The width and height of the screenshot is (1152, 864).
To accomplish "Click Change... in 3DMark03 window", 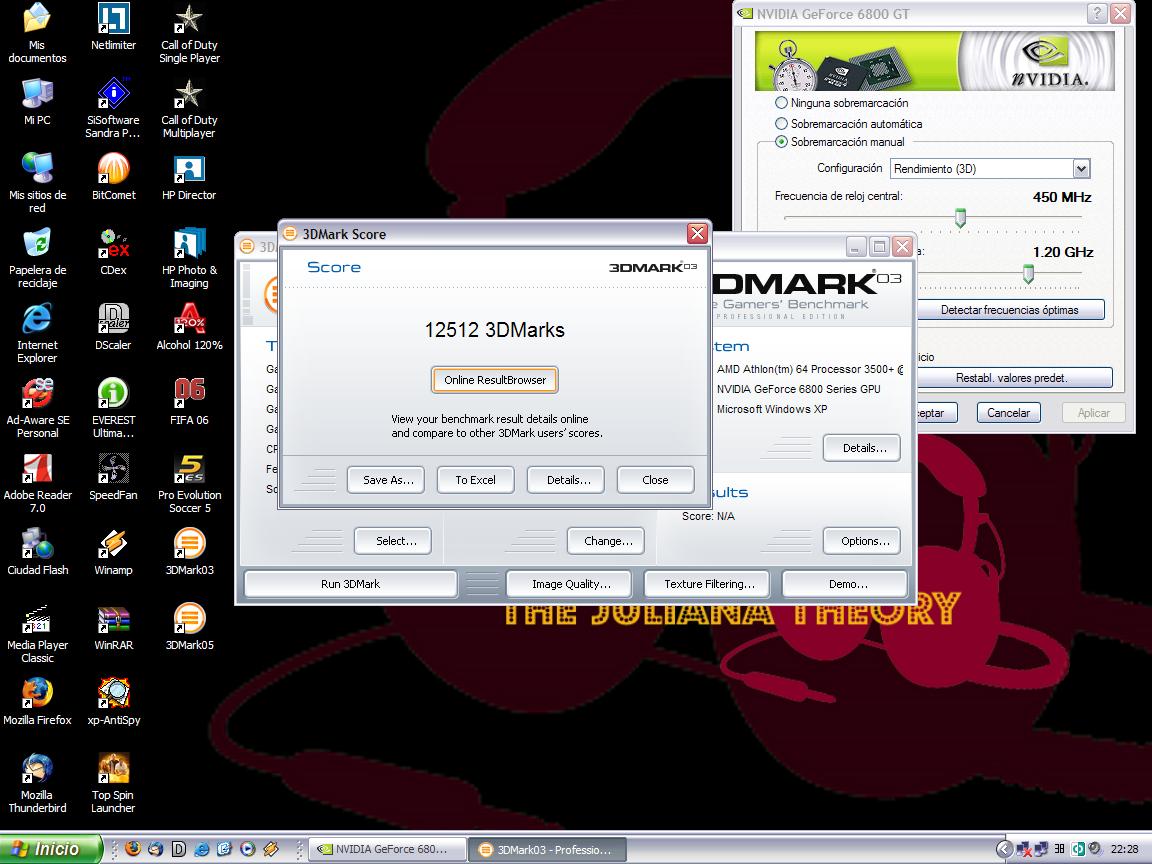I will click(608, 541).
